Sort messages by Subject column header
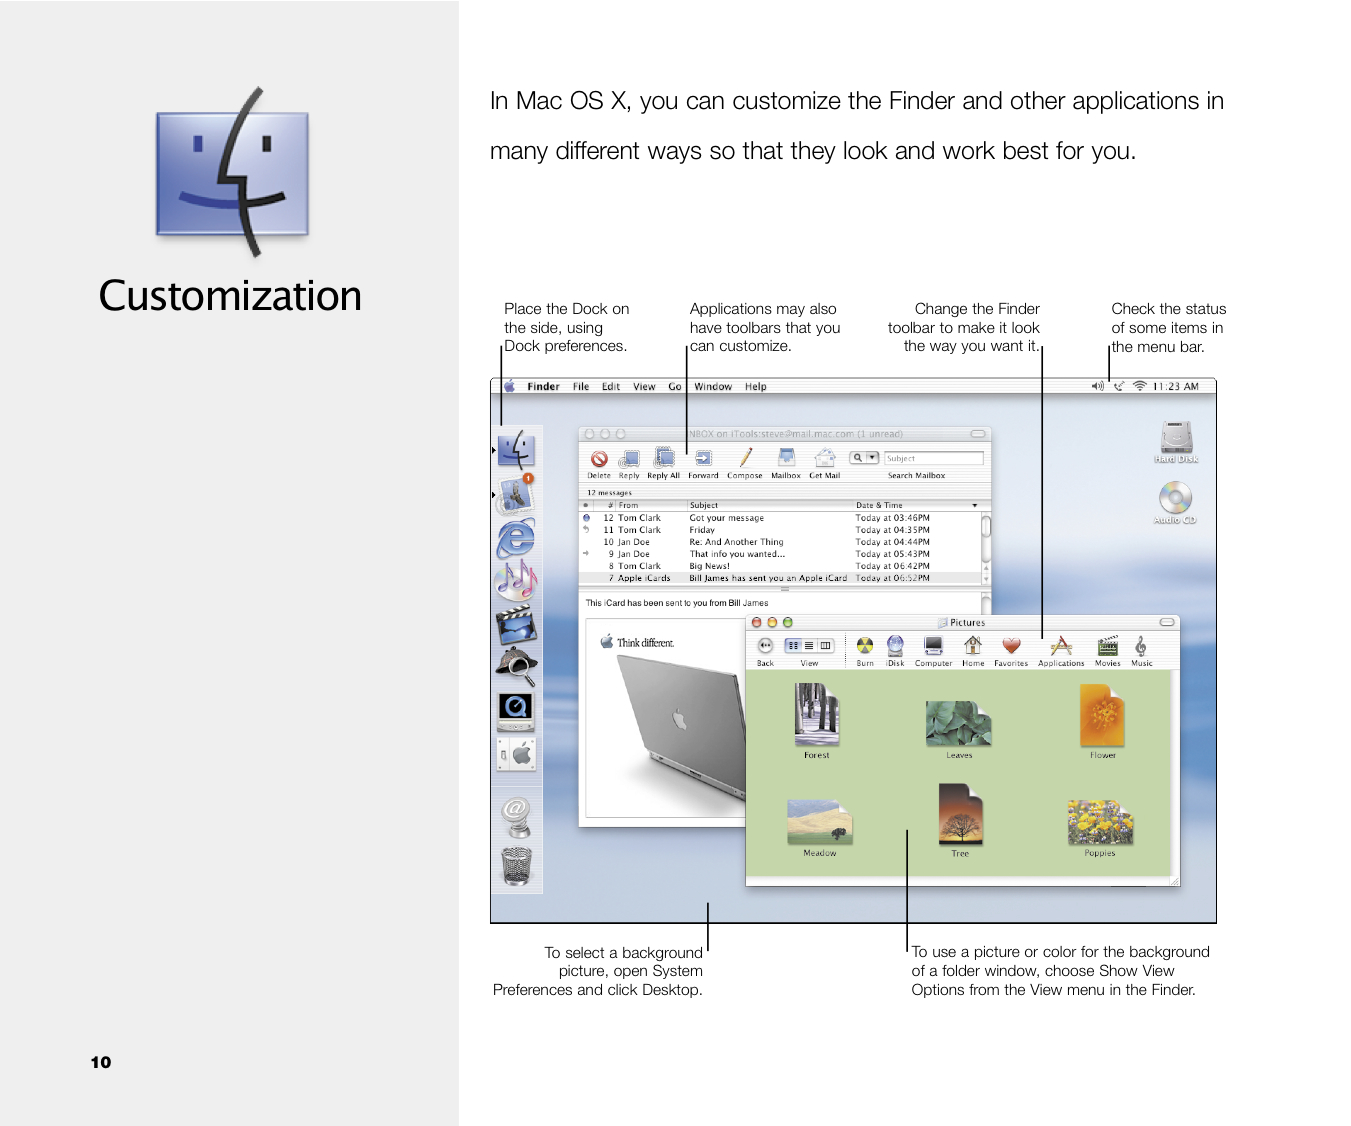 tap(769, 505)
